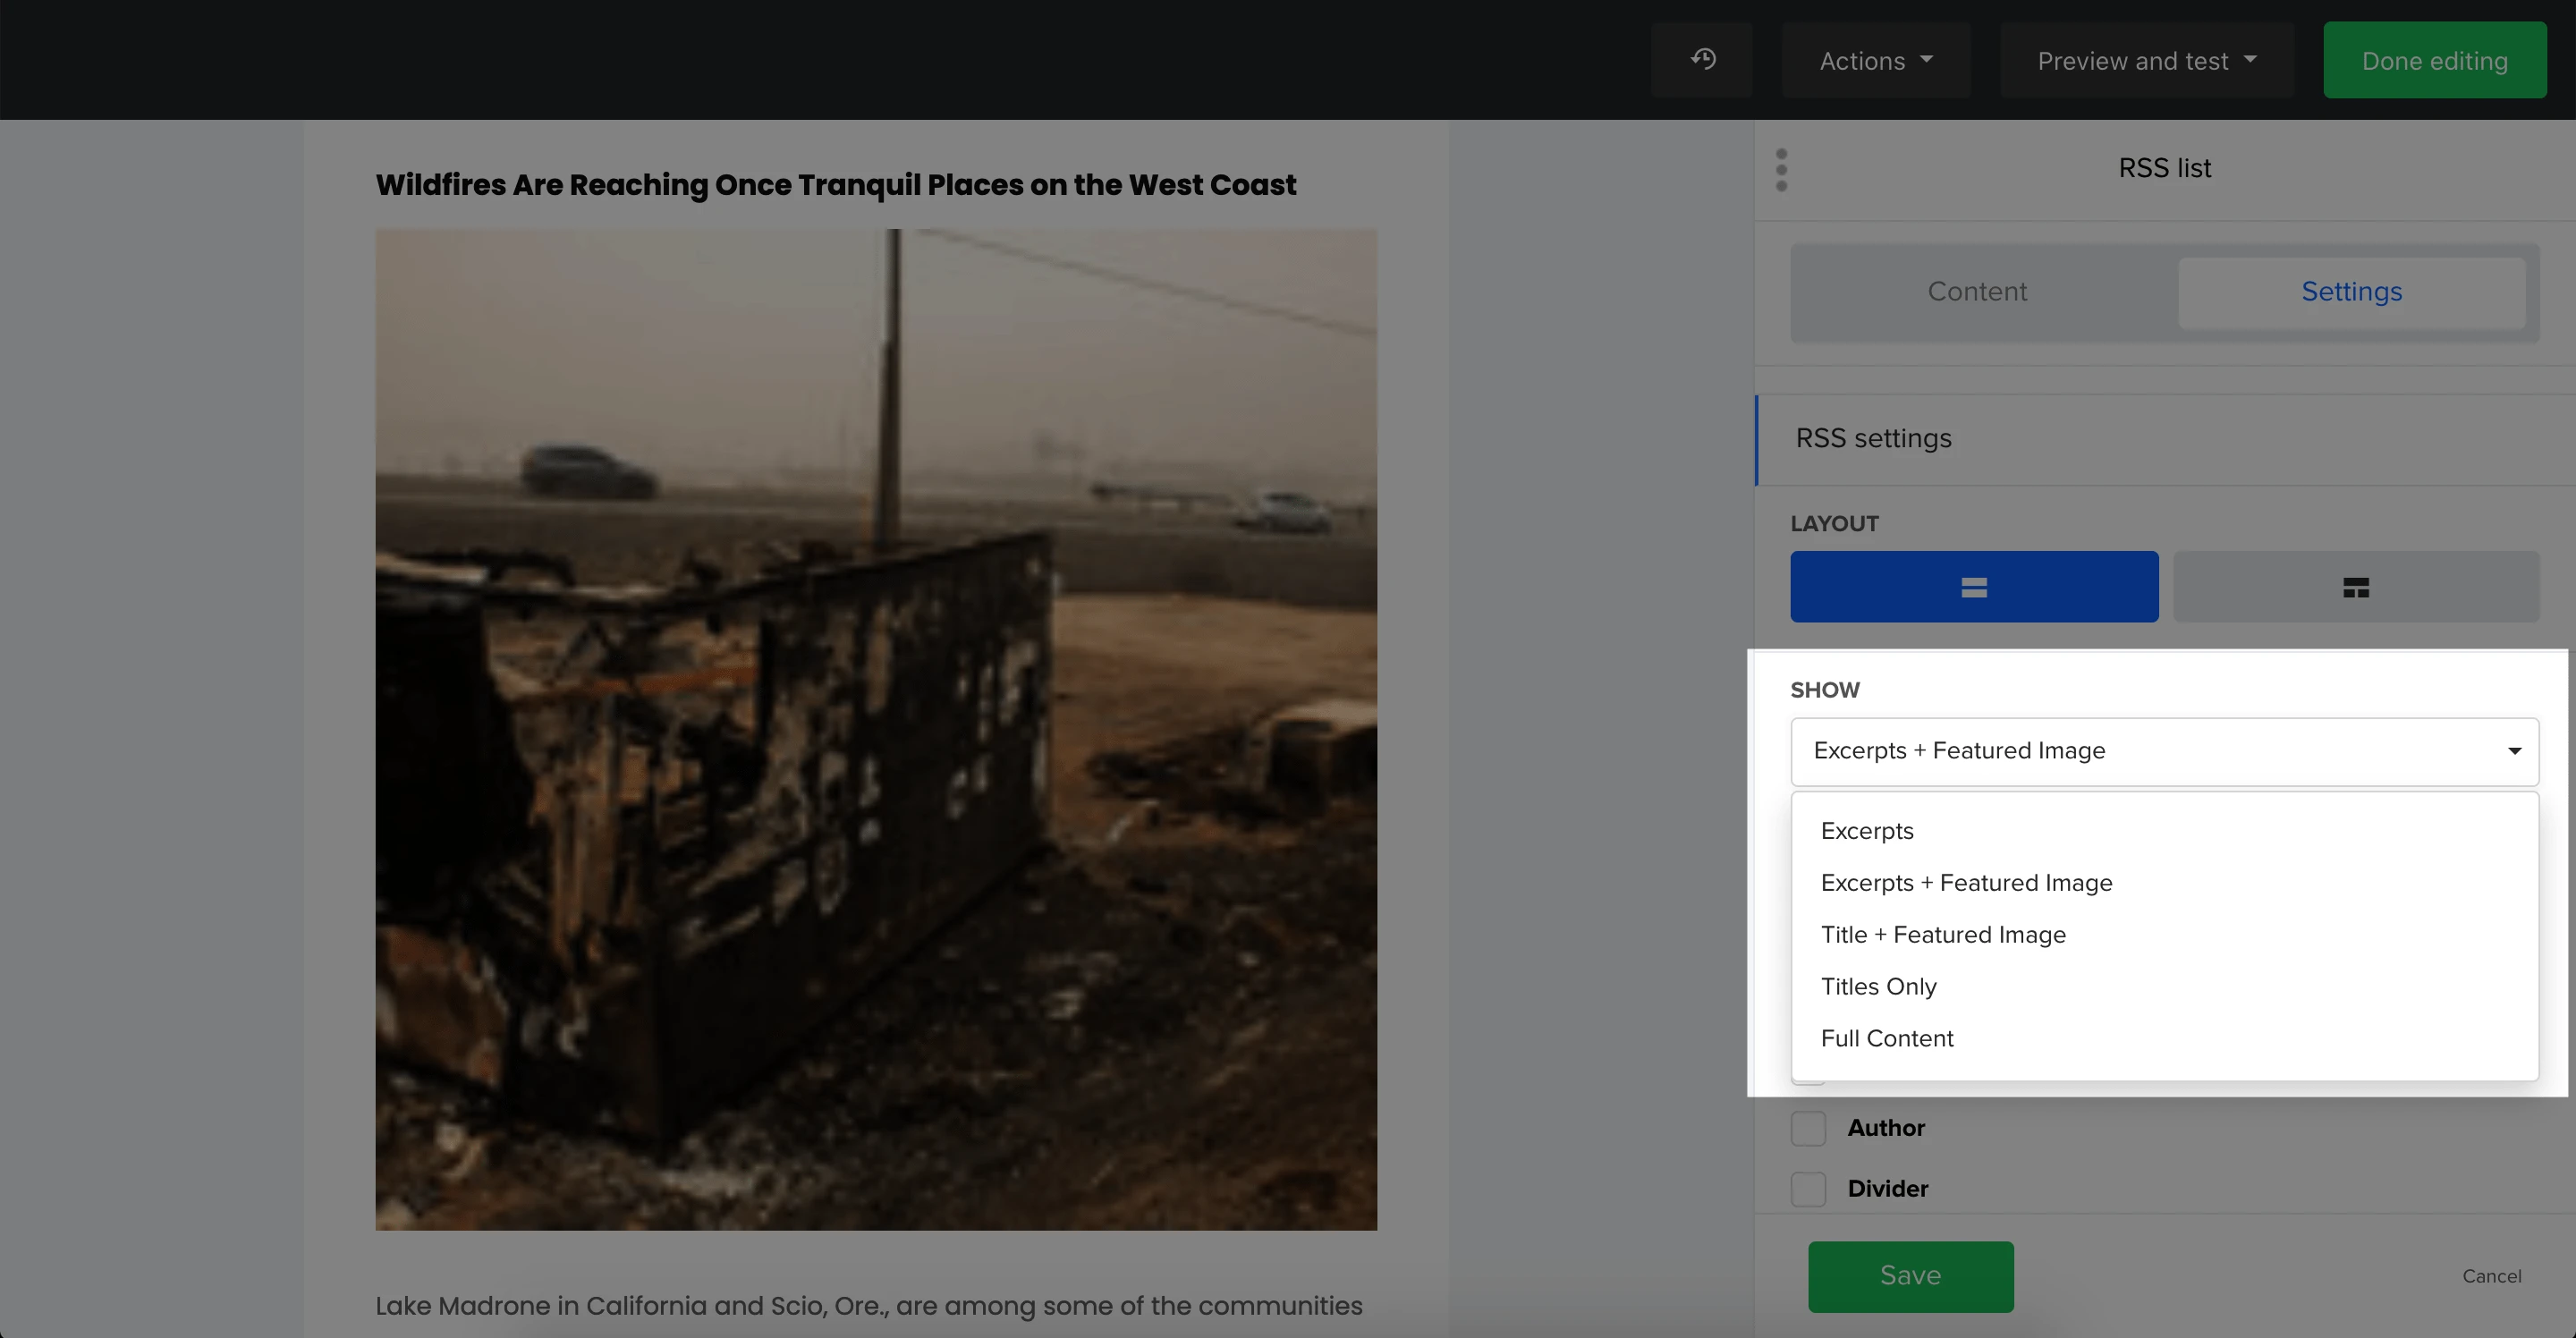Click the Cancel link

point(2491,1276)
